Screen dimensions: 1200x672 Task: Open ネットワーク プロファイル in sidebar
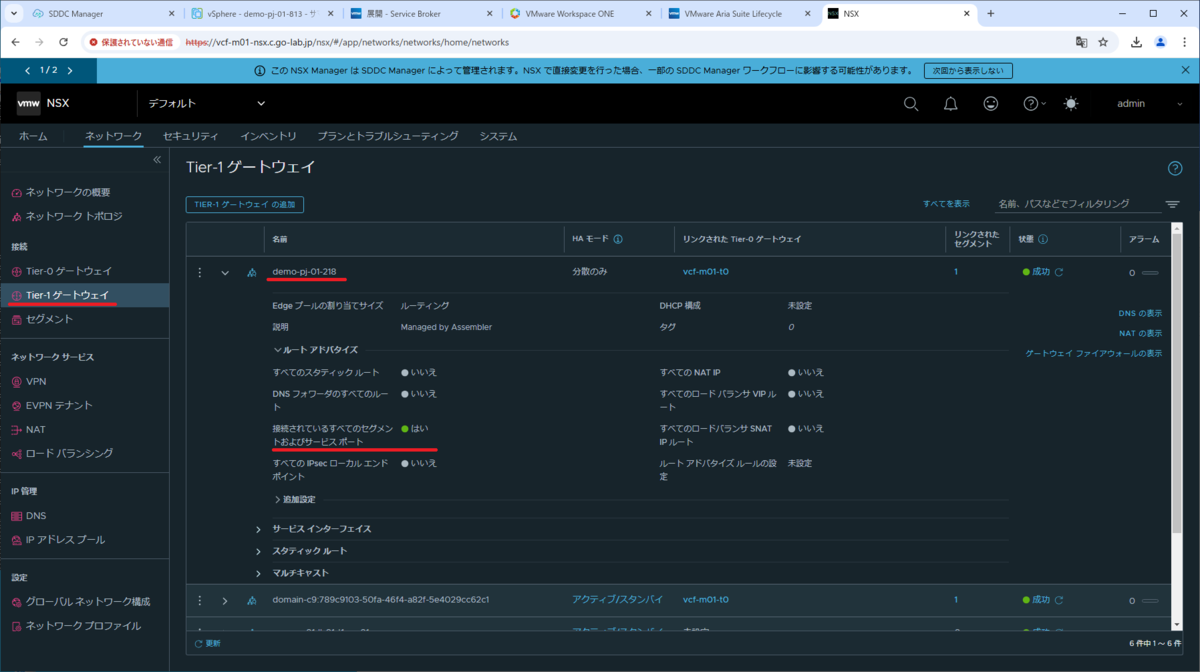[x=83, y=626]
